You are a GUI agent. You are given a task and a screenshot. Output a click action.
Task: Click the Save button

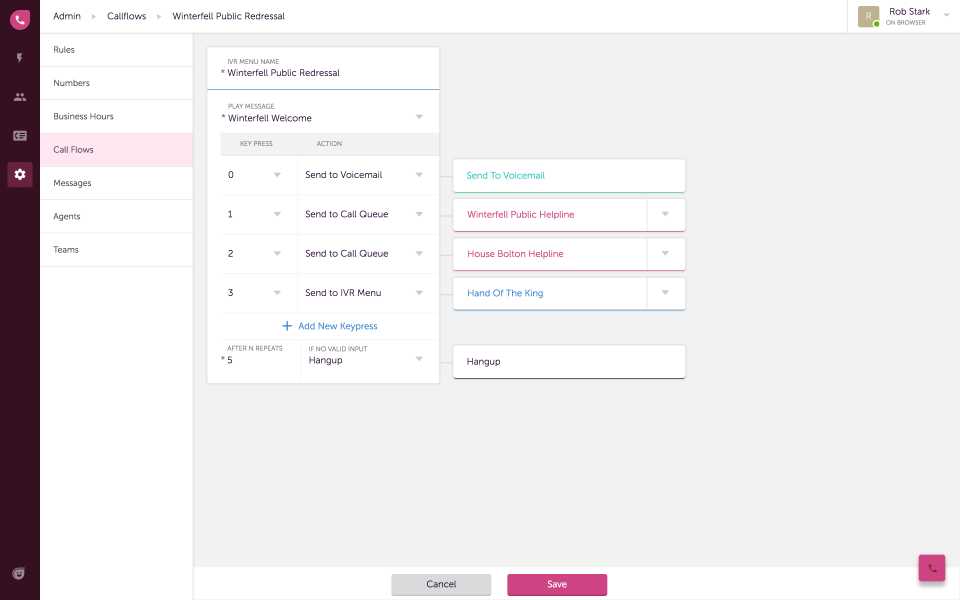coord(557,584)
